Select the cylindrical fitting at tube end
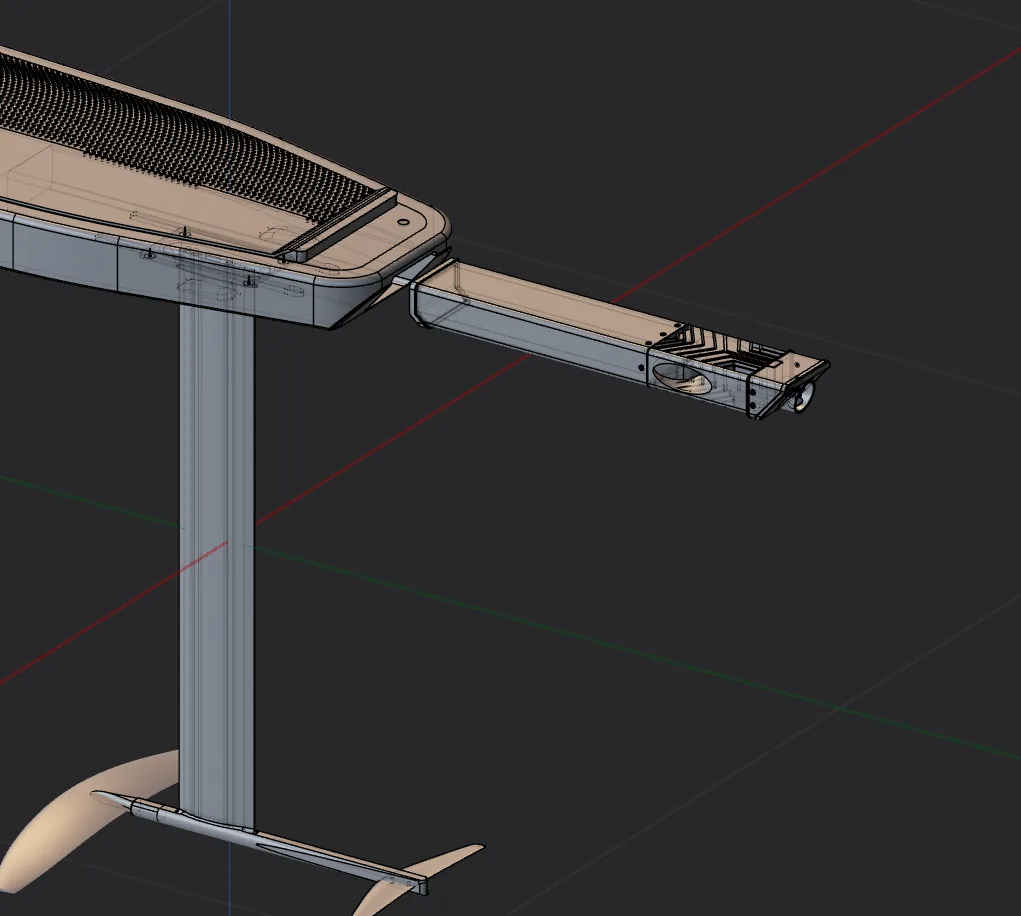 click(x=803, y=396)
